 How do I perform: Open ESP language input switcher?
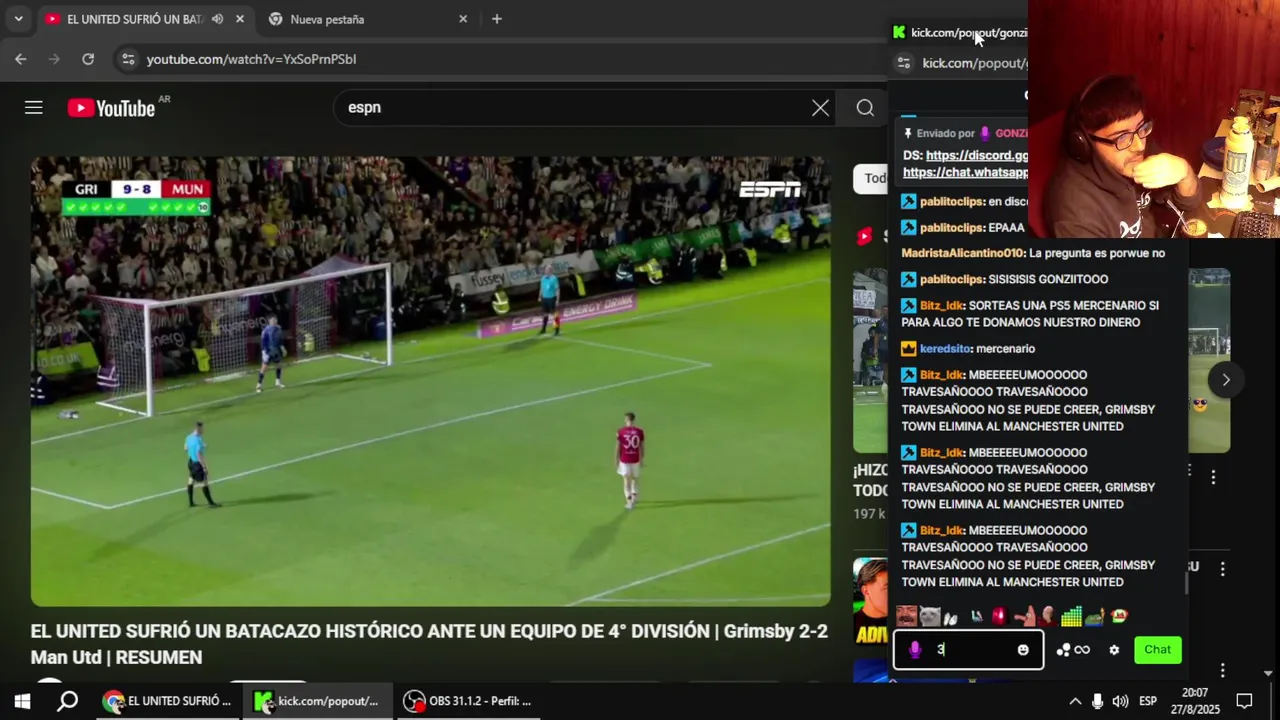pyautogui.click(x=1148, y=701)
